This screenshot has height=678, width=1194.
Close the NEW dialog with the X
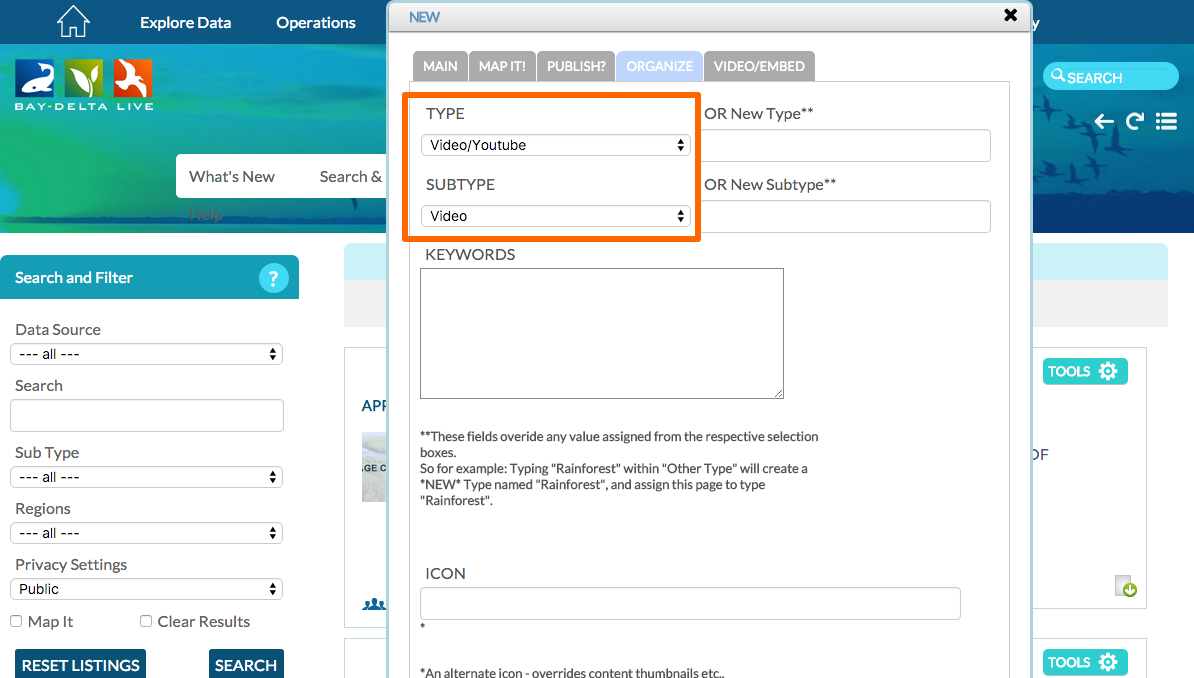click(1010, 15)
